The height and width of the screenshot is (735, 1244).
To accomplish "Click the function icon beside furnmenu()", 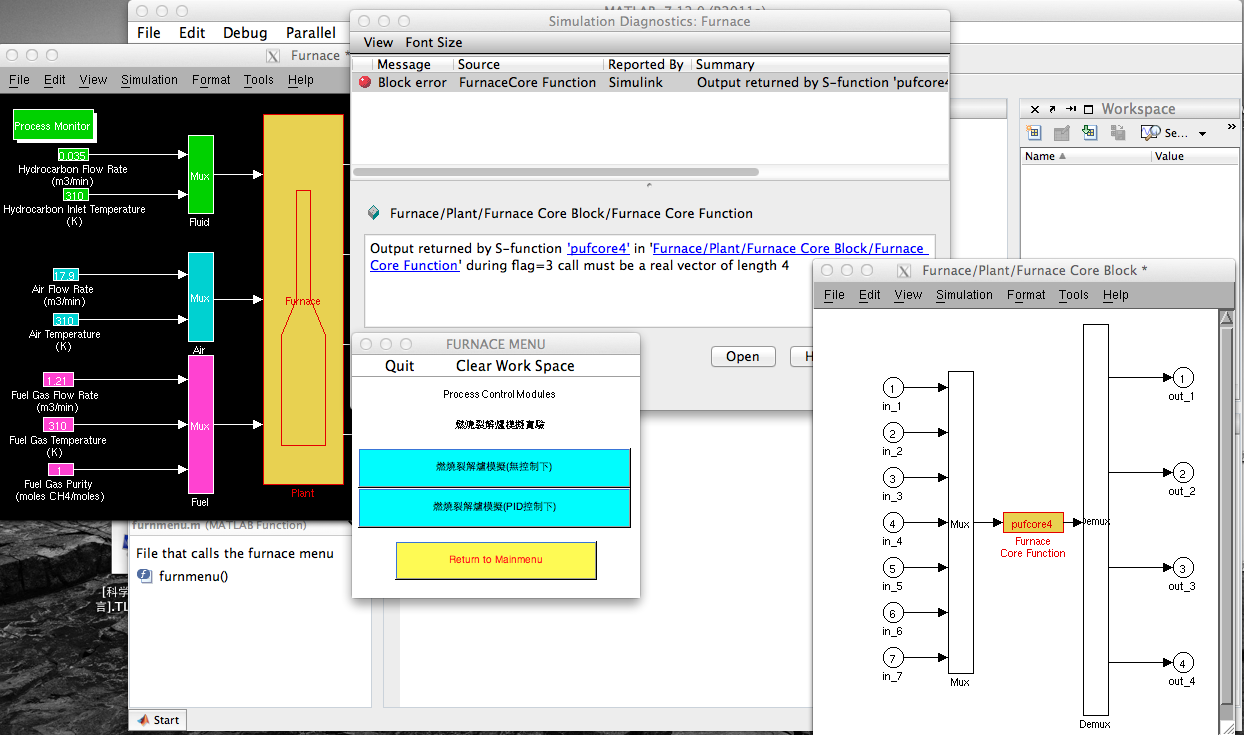I will click(x=145, y=576).
